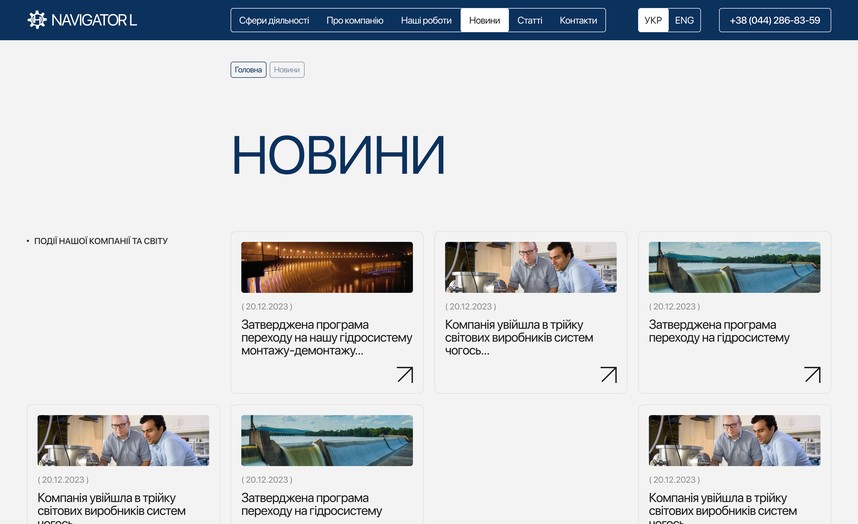Select the Новини navigation tab
This screenshot has height=524, width=858.
[484, 20]
